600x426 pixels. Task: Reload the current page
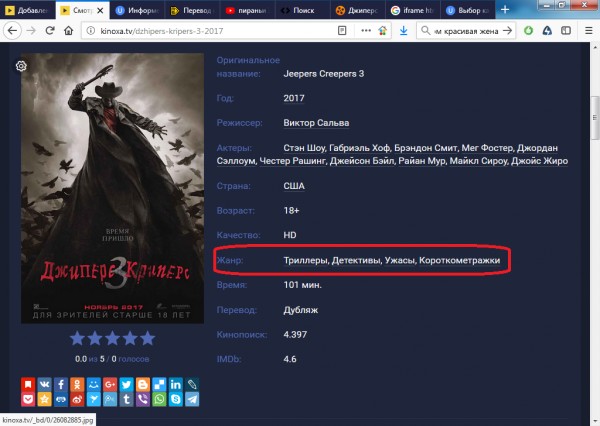click(x=50, y=31)
